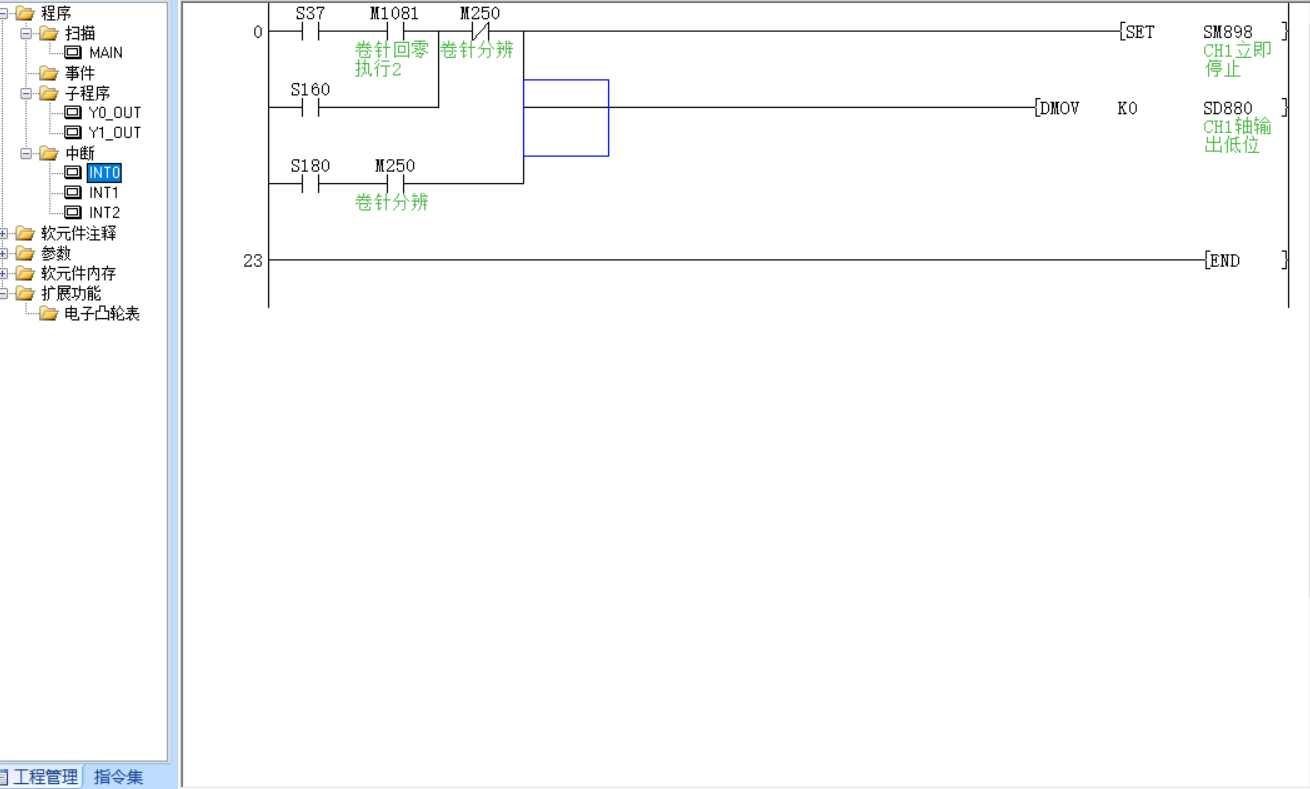1310x789 pixels.
Task: Click the program icon beside INT1
Action: click(x=73, y=192)
